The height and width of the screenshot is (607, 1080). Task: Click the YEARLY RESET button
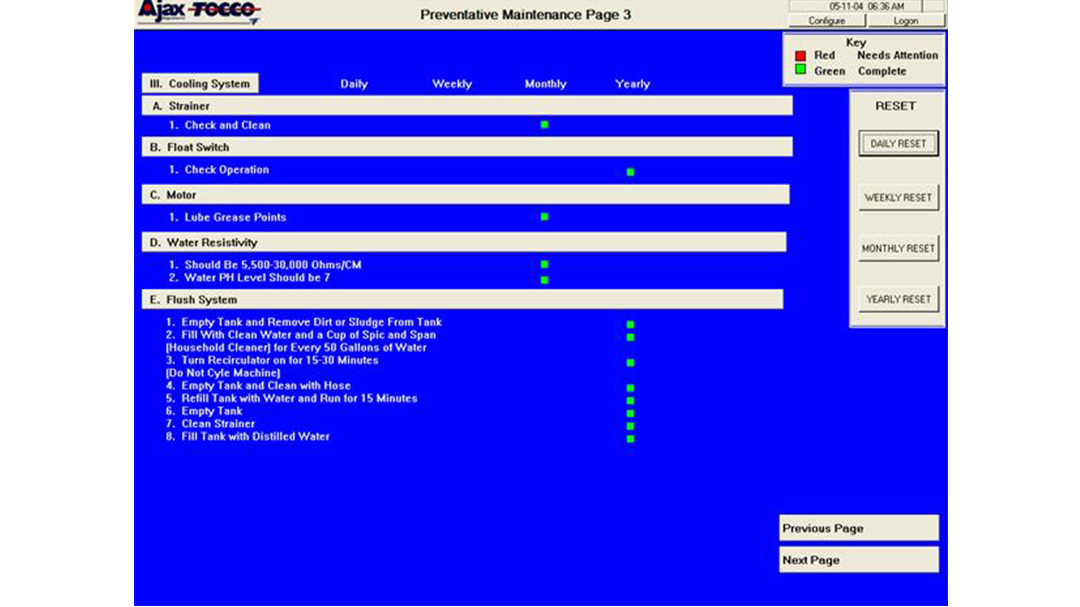[x=898, y=297]
